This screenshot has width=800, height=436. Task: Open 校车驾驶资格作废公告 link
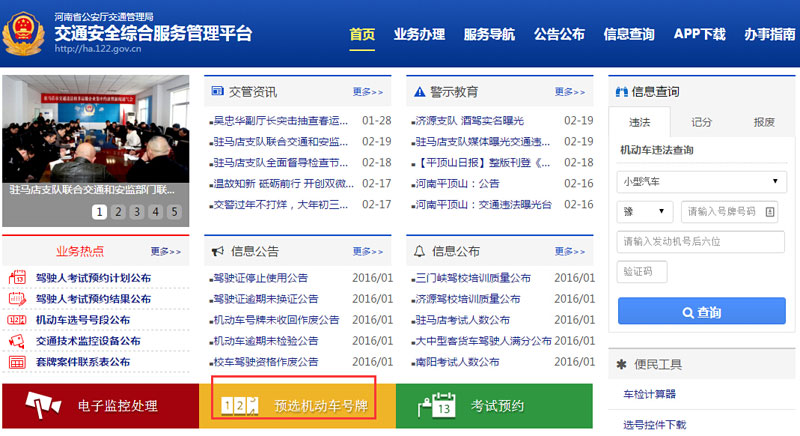coord(265,362)
